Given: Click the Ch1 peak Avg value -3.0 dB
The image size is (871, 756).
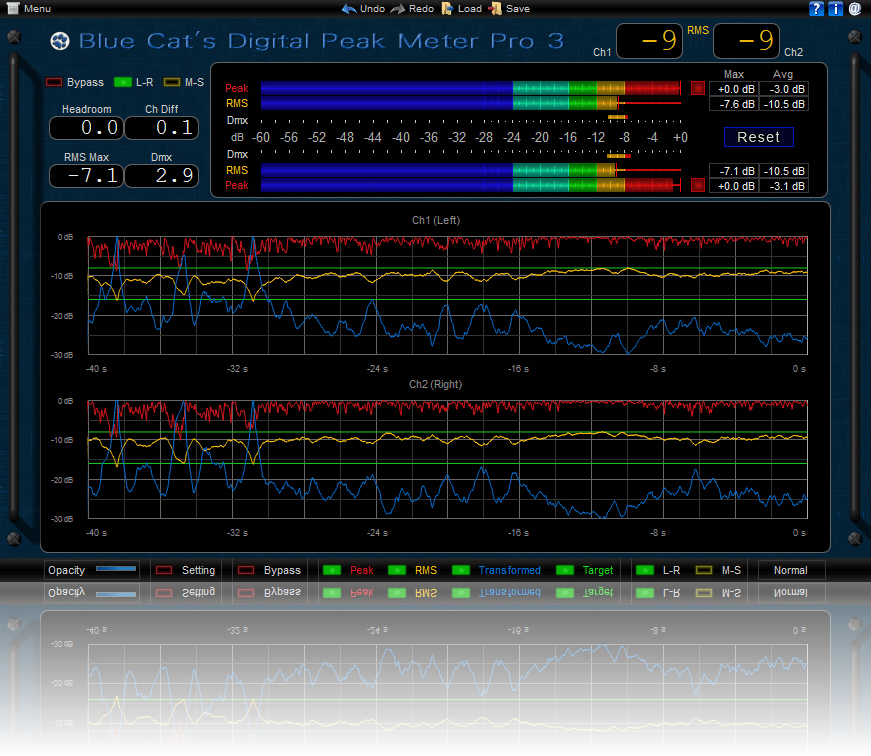Looking at the screenshot, I should tap(784, 89).
